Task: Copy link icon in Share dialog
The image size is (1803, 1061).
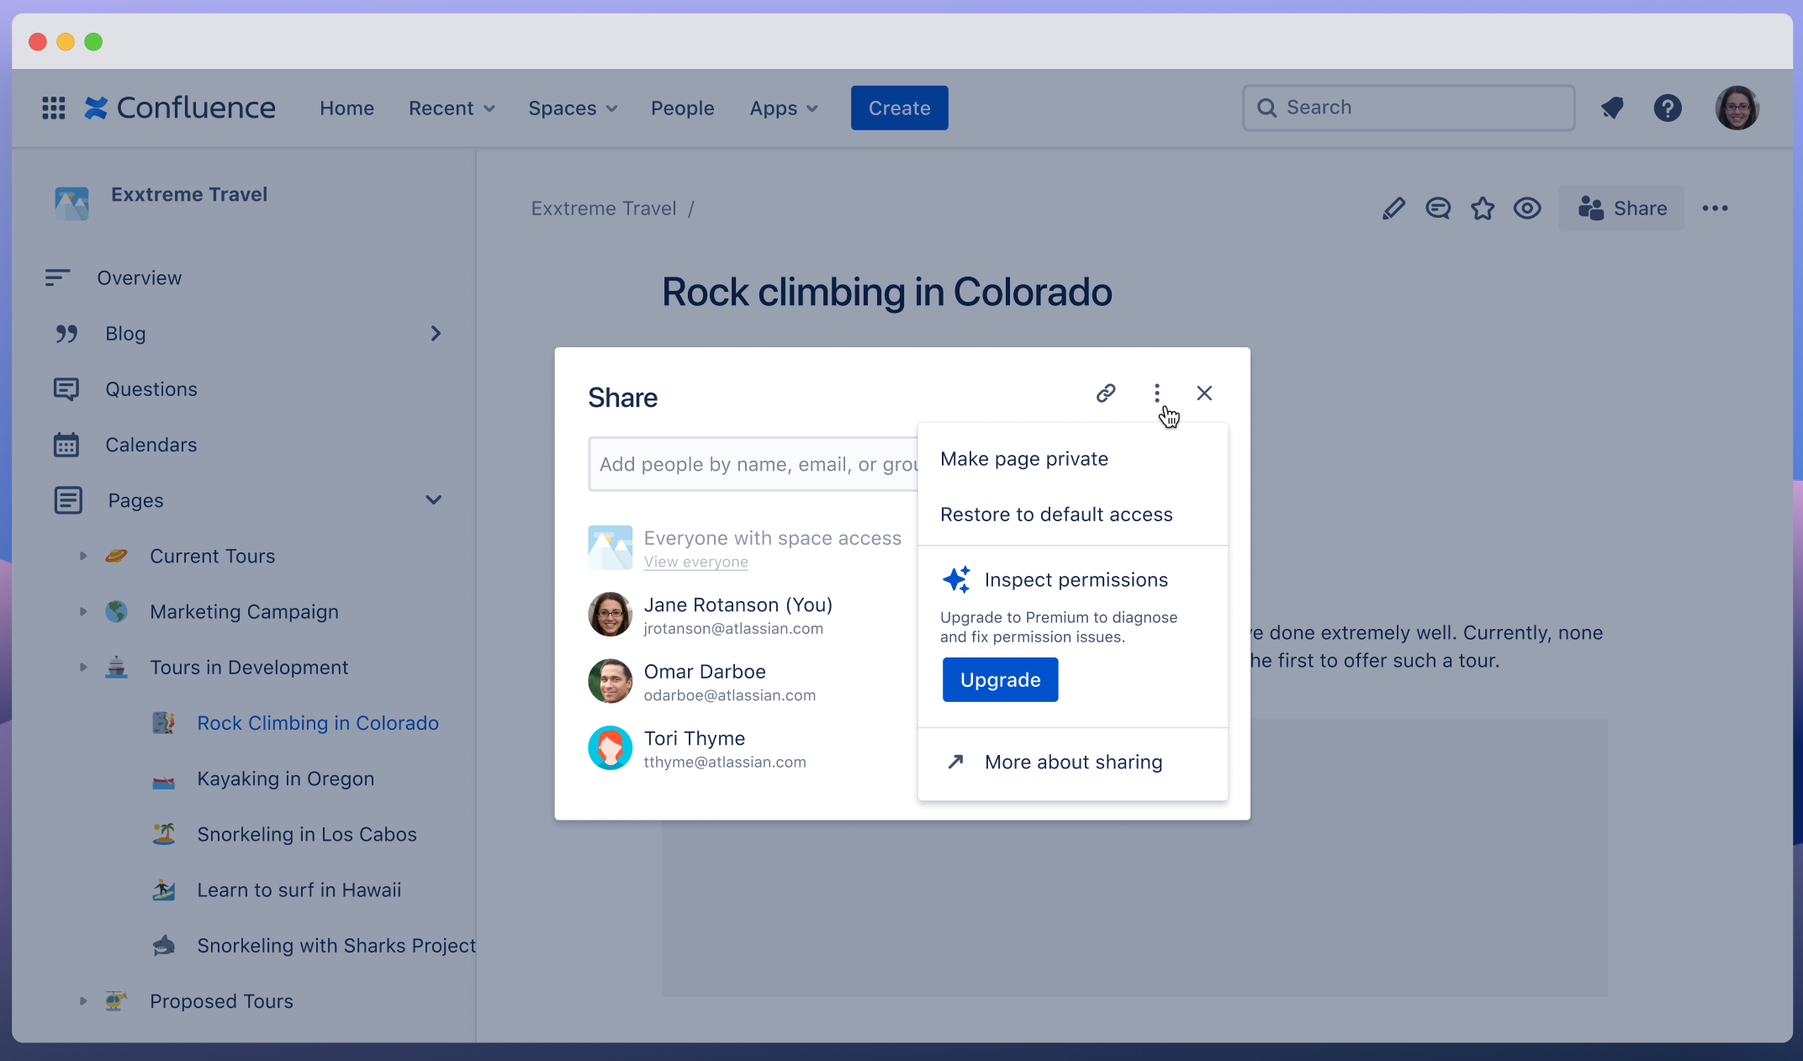Action: [x=1105, y=393]
